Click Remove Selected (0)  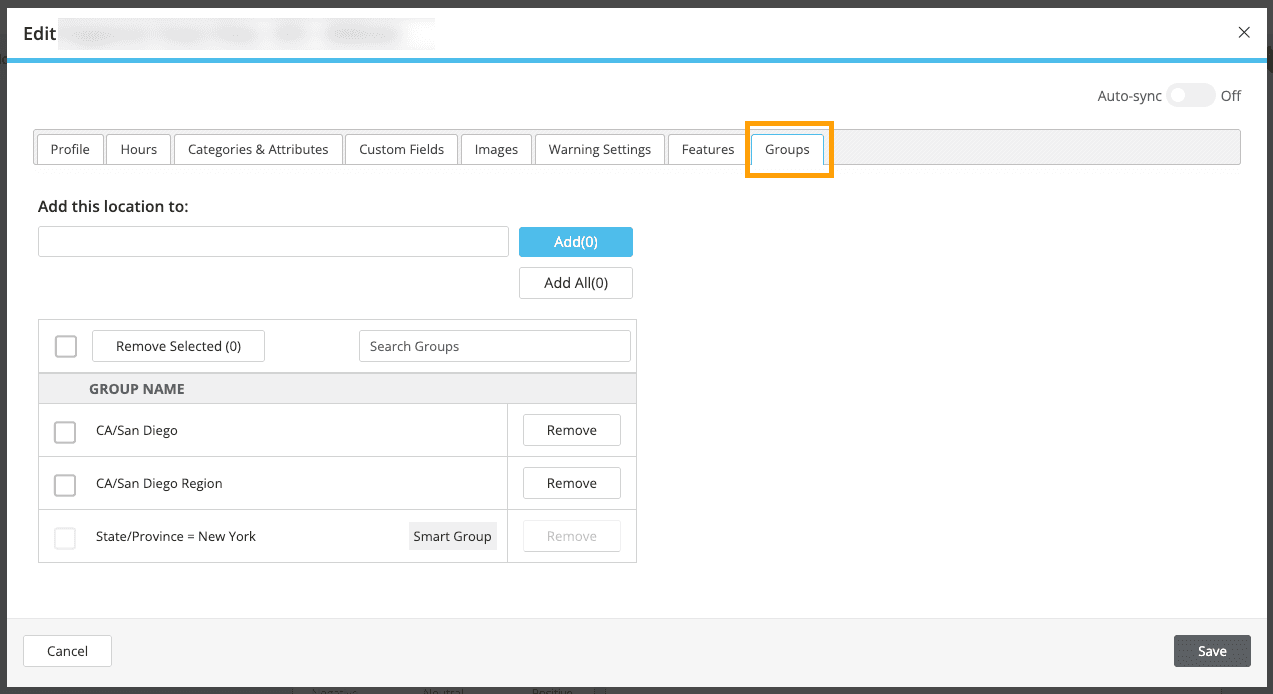(178, 345)
